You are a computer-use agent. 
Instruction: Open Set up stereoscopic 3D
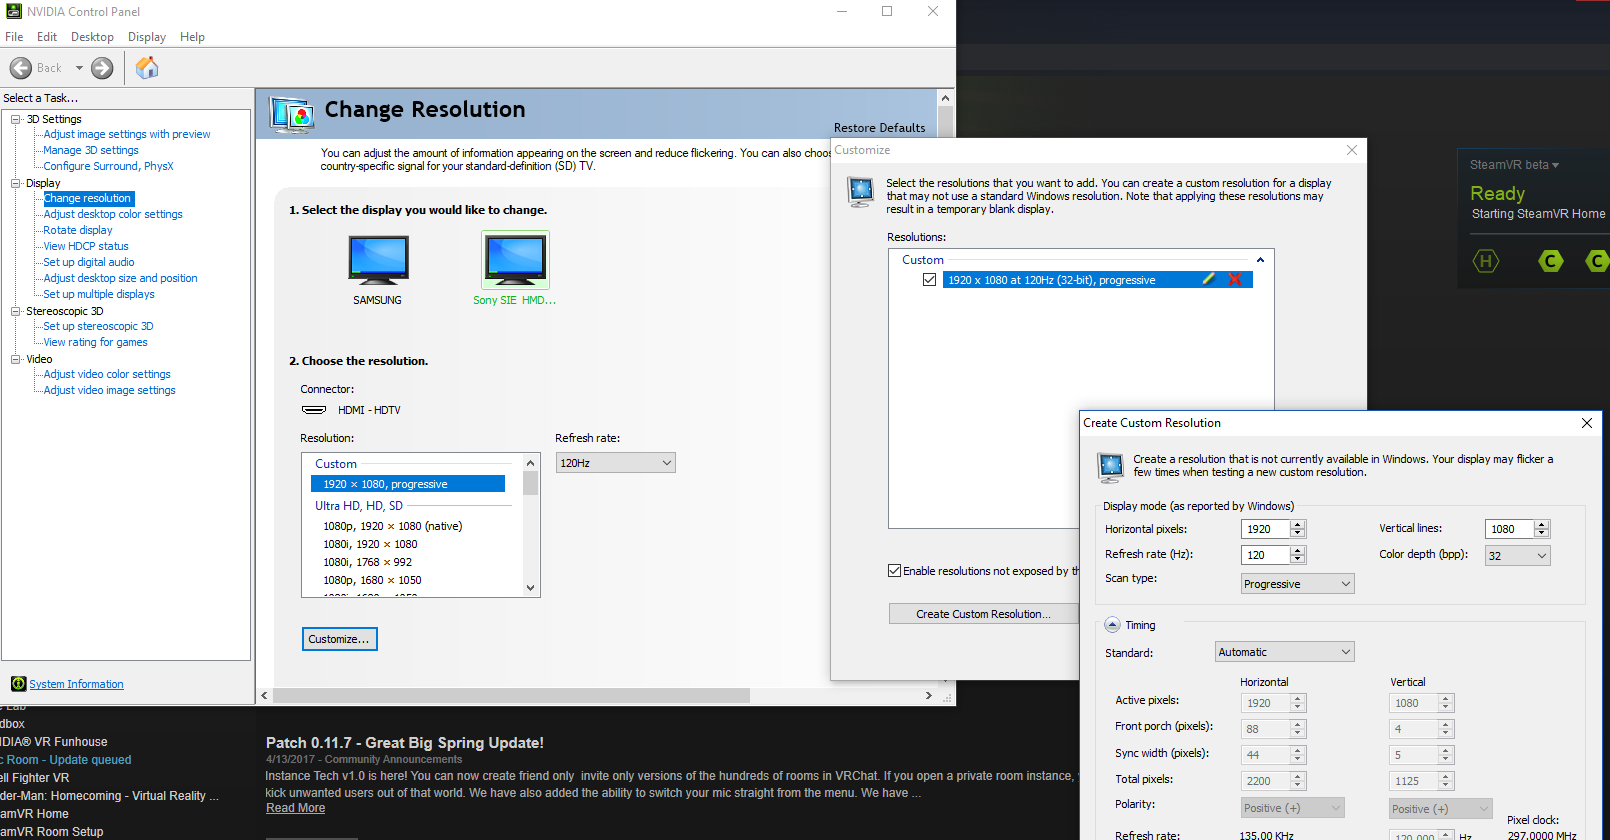[98, 326]
